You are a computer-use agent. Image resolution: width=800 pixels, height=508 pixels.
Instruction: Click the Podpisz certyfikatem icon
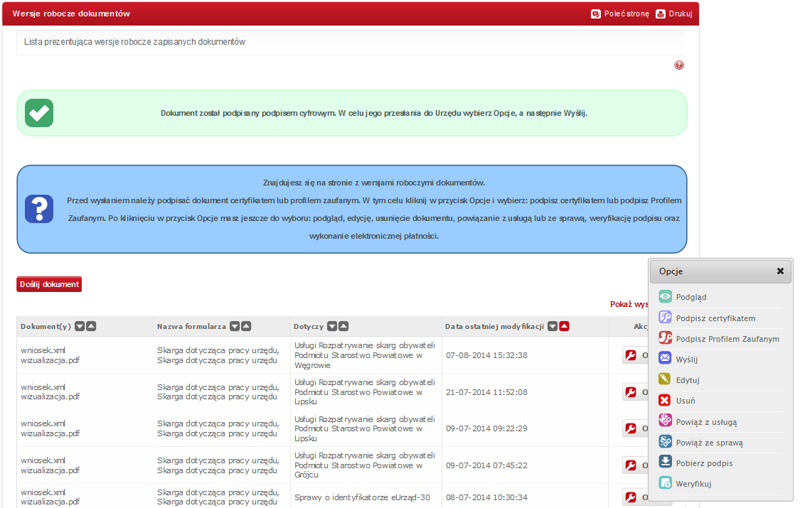[665, 318]
